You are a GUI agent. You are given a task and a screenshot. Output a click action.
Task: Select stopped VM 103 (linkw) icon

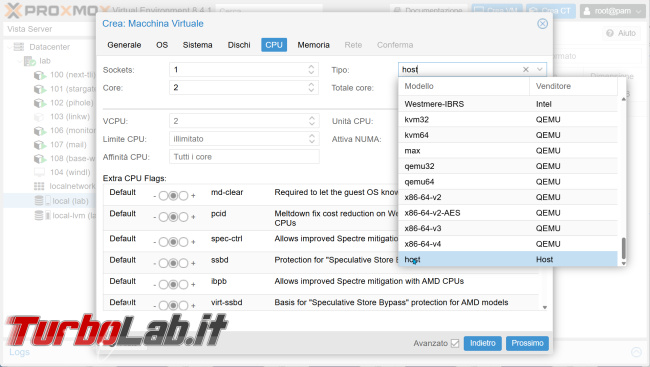[x=39, y=117]
